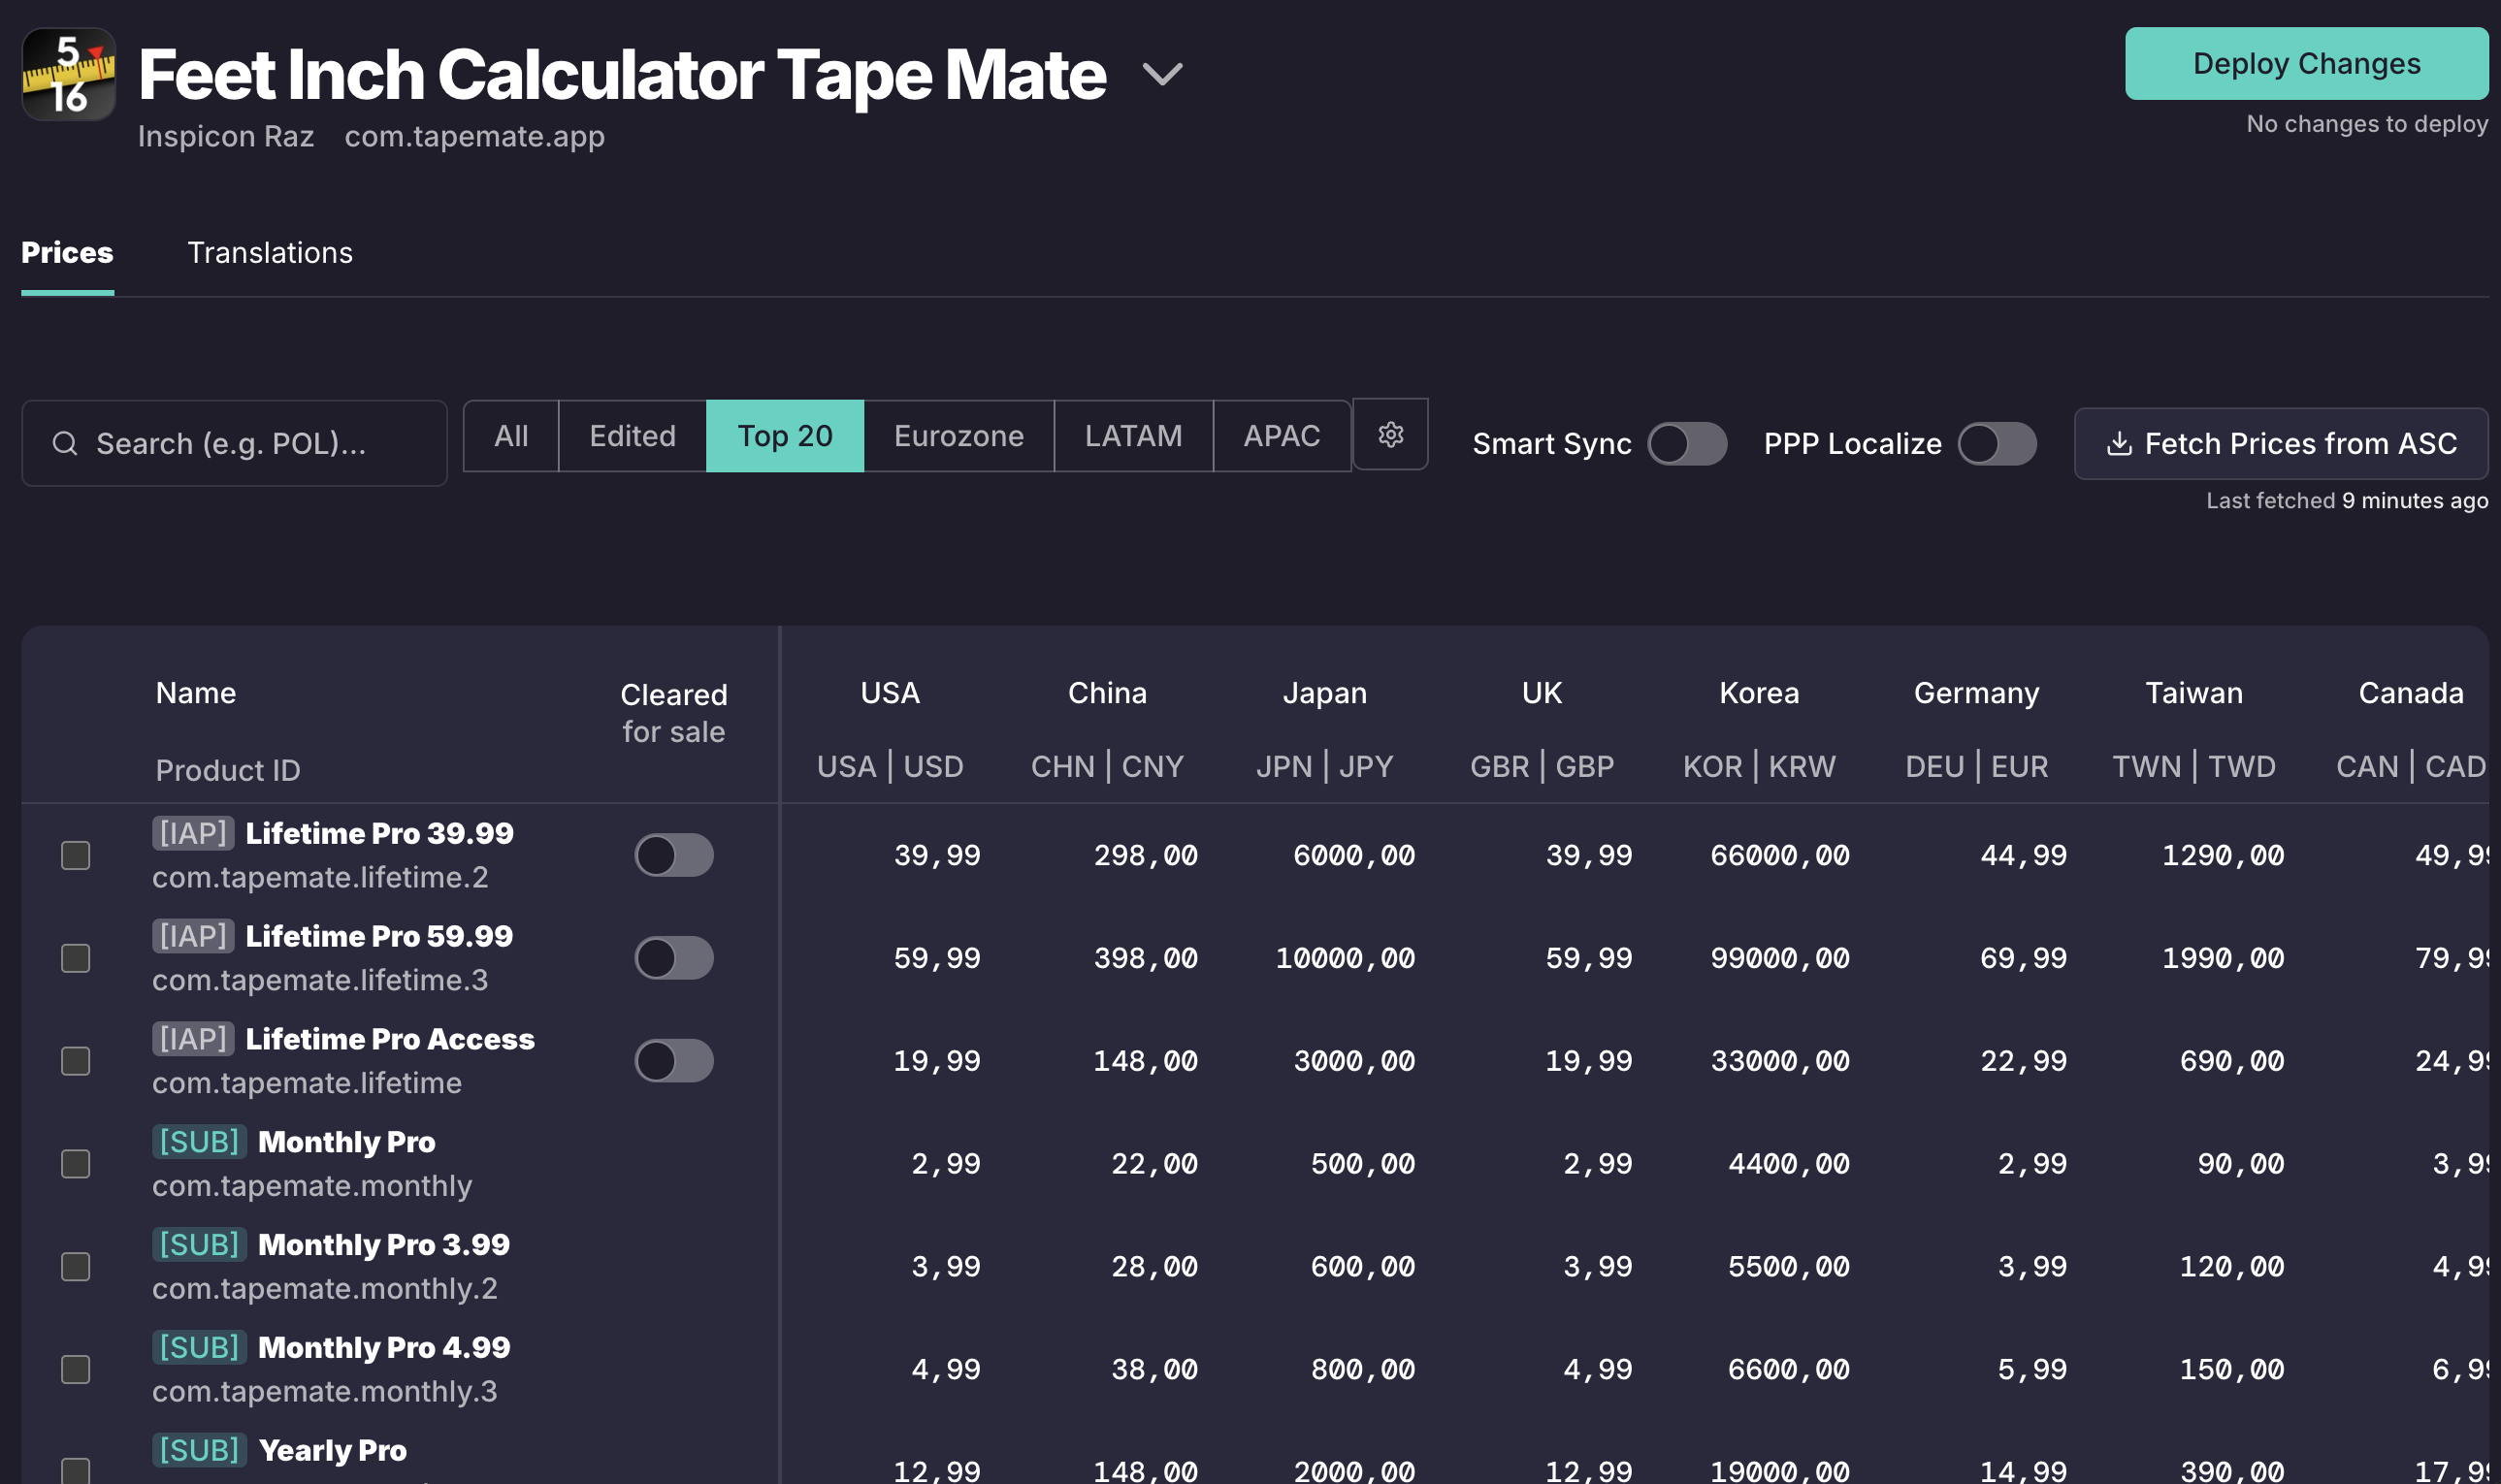Click the Korea column header

(x=1759, y=693)
